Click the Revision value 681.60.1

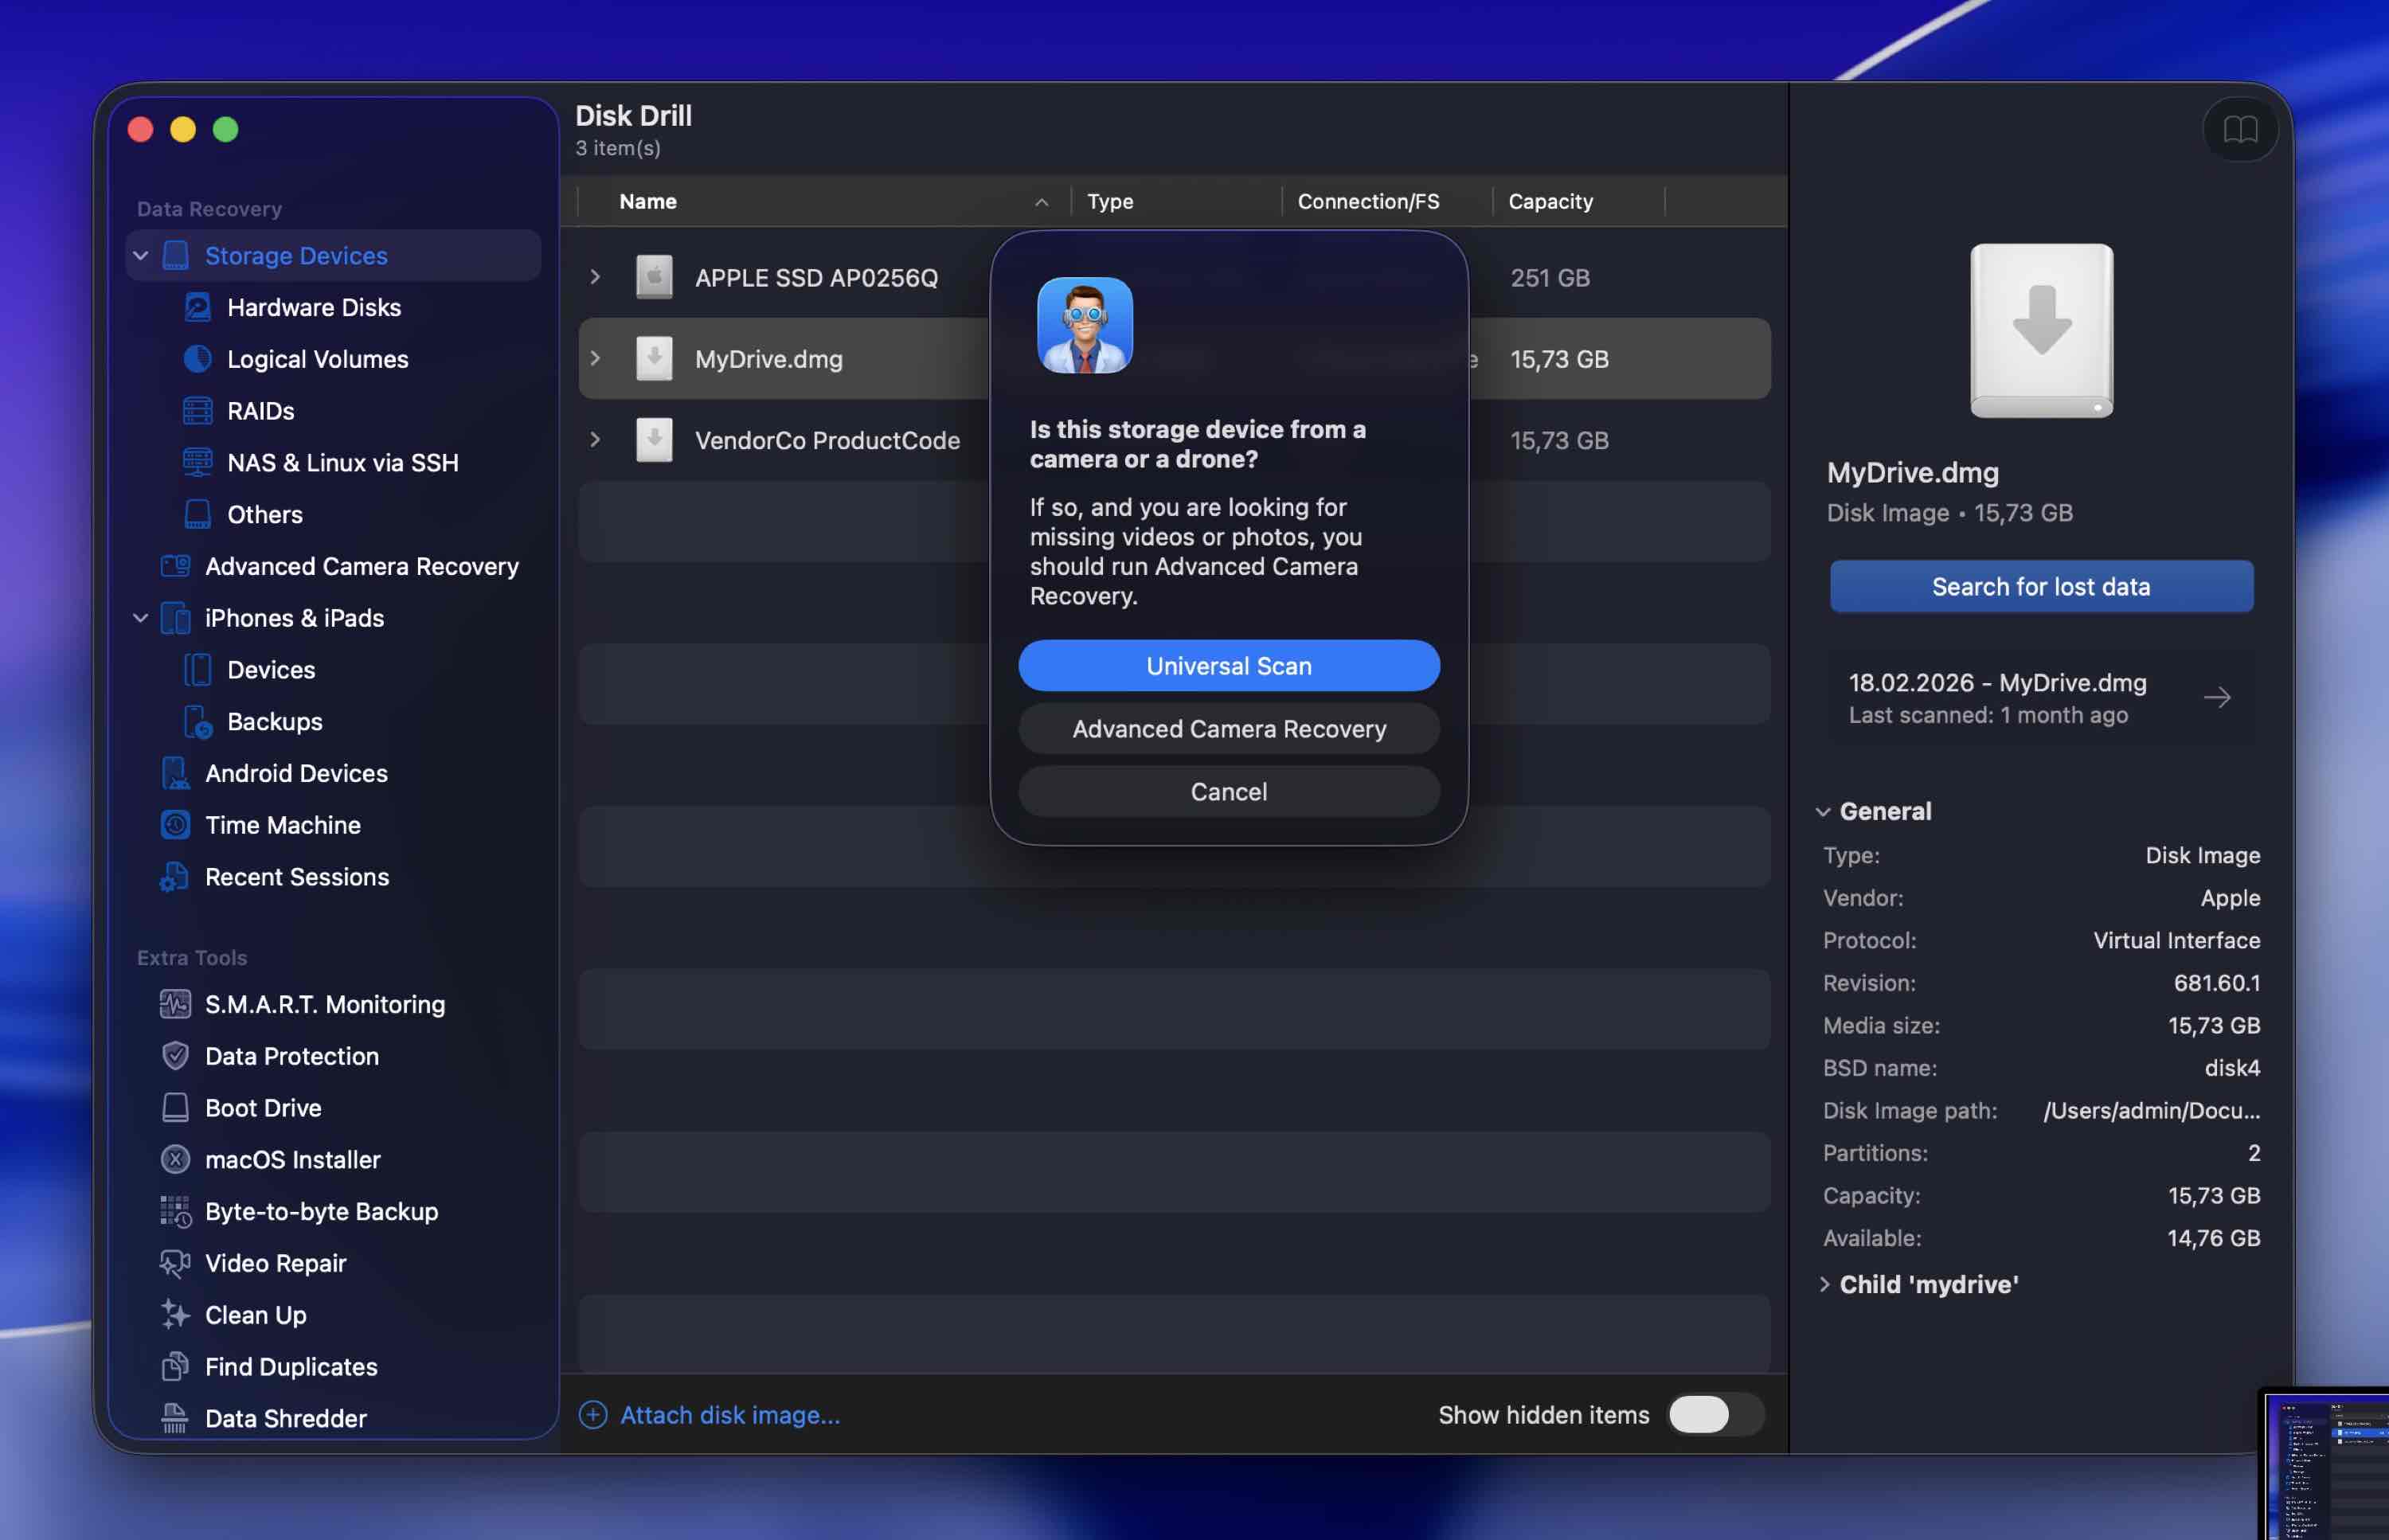(x=2216, y=983)
